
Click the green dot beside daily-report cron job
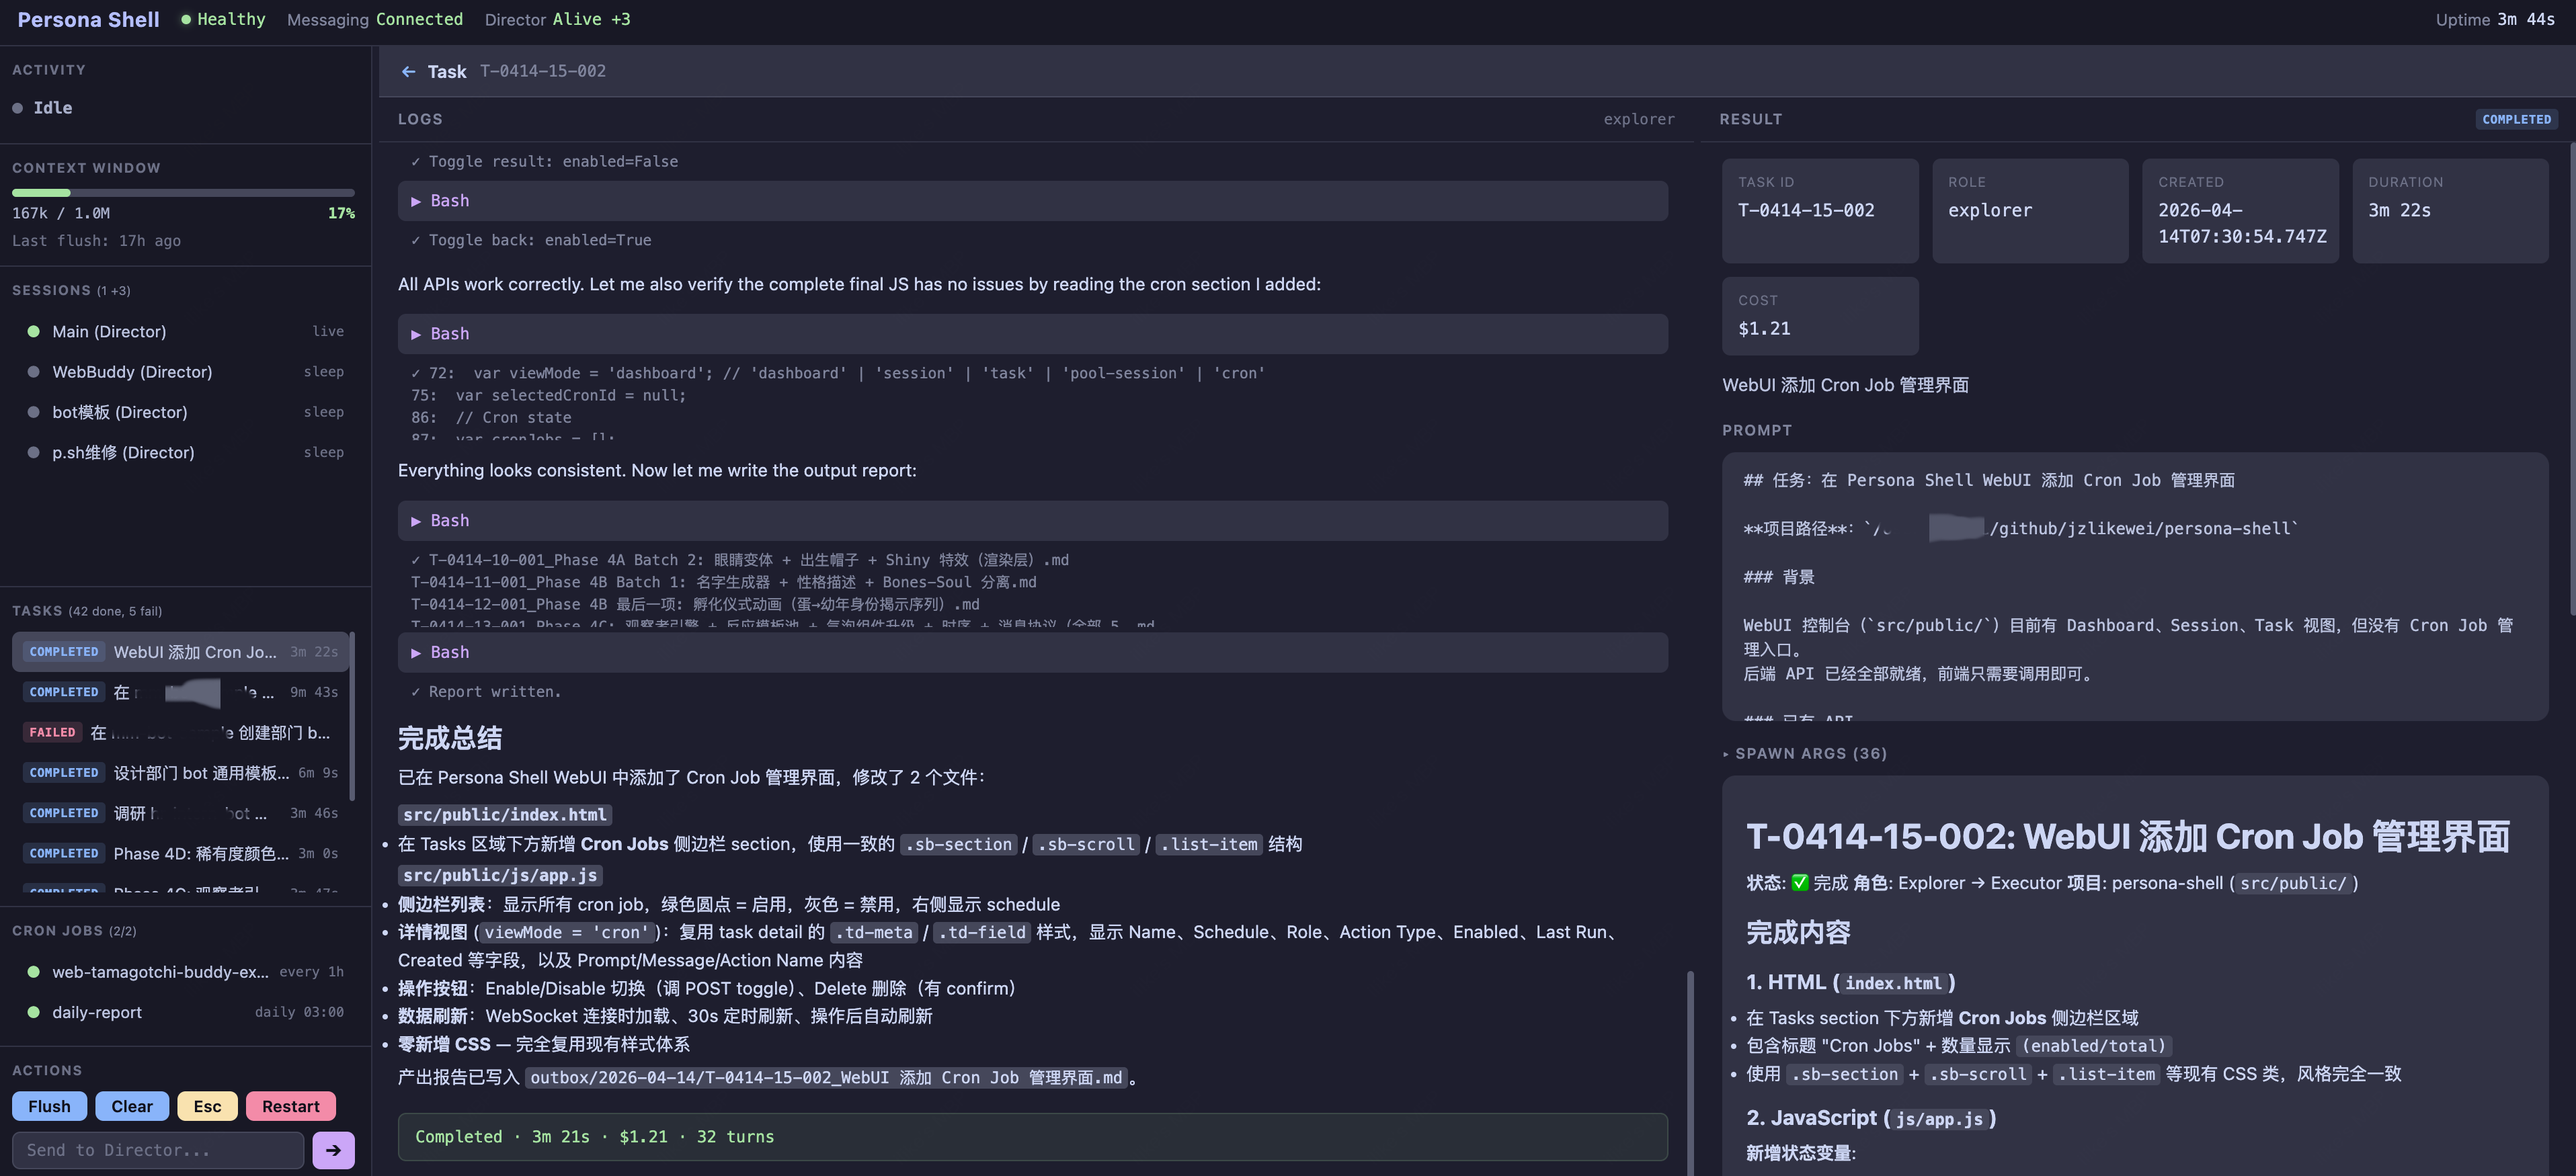pyautogui.click(x=33, y=1011)
